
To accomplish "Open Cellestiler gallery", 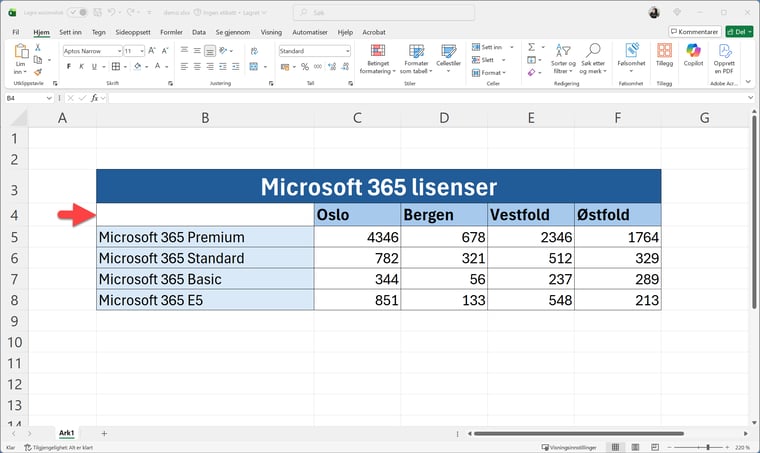I will (x=448, y=58).
